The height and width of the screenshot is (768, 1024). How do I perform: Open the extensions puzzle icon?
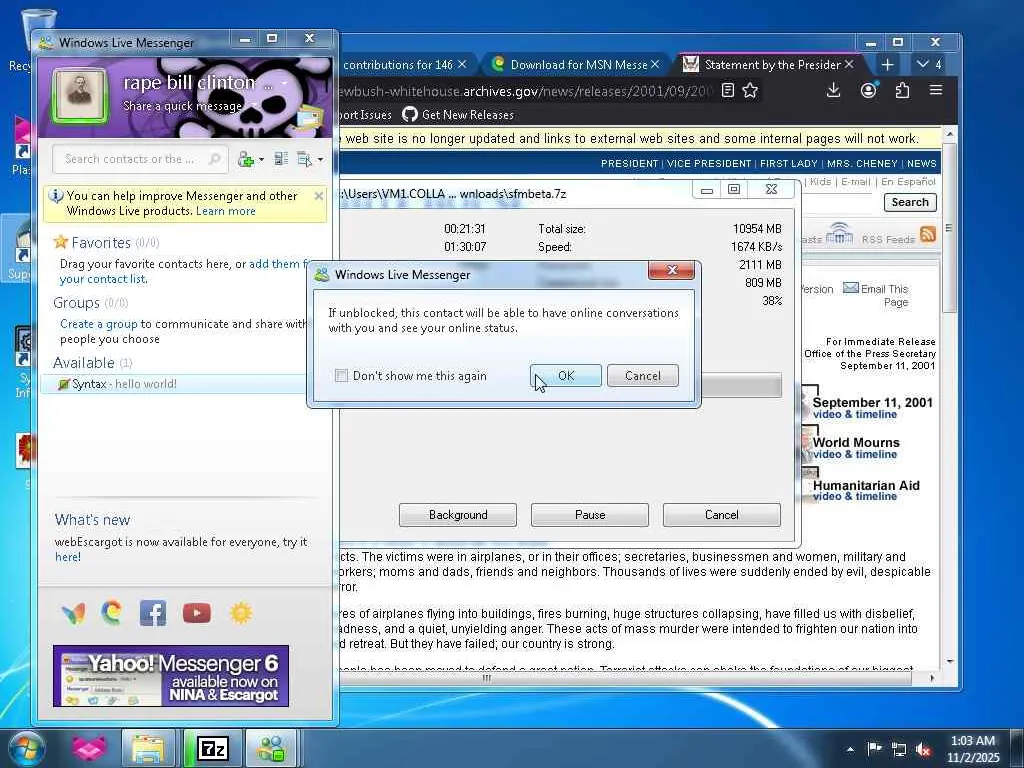(903, 90)
